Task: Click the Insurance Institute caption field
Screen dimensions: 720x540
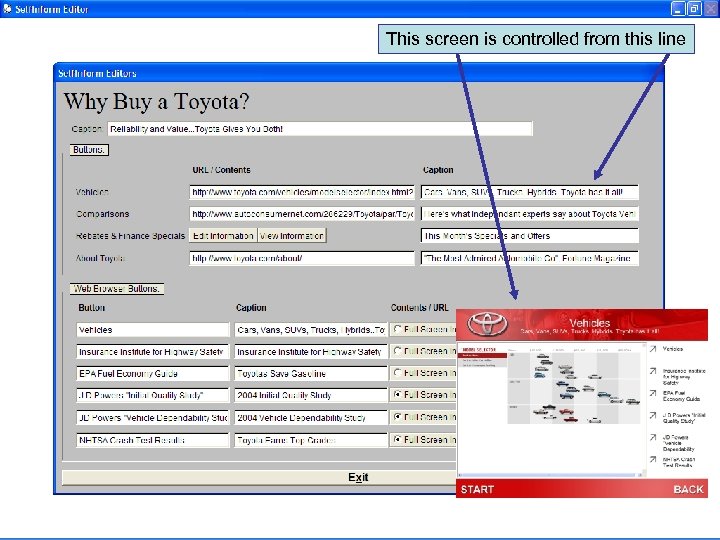Action: click(310, 352)
